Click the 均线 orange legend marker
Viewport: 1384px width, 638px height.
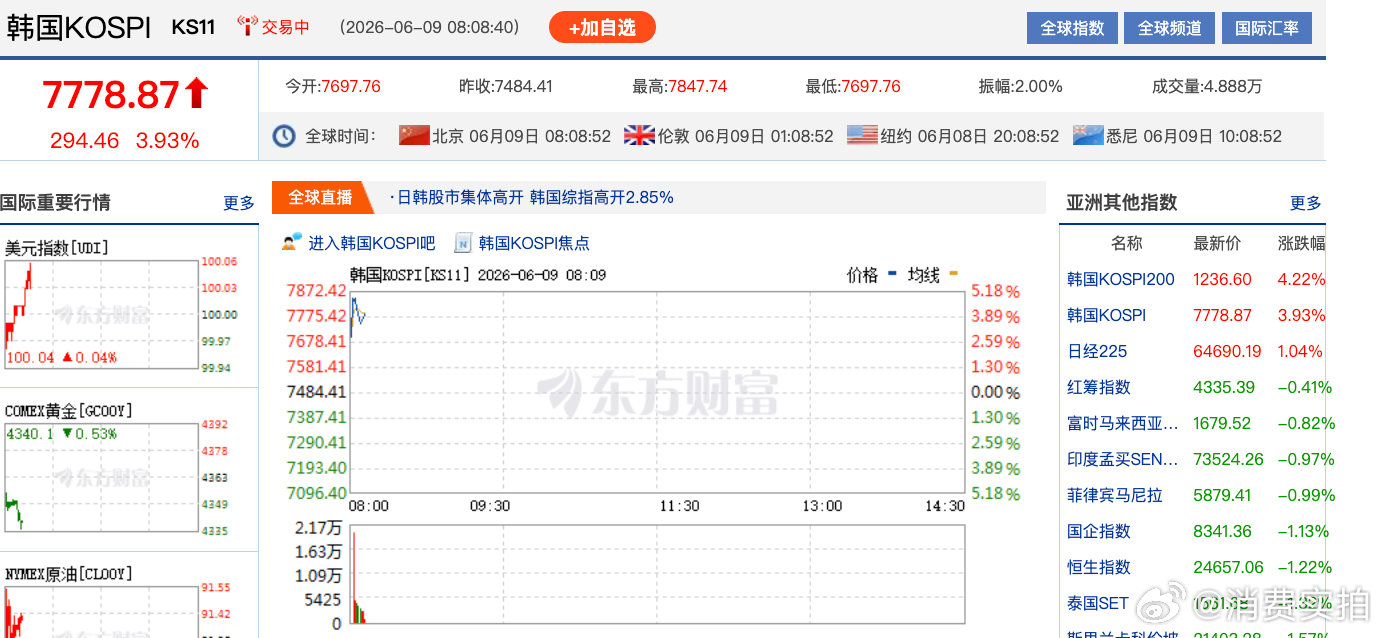(x=953, y=273)
